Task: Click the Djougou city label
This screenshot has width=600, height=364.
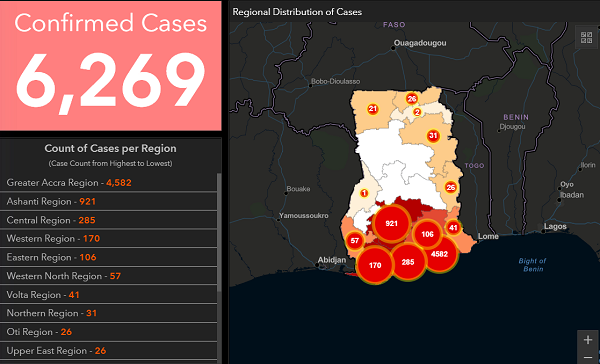Action: tap(512, 126)
